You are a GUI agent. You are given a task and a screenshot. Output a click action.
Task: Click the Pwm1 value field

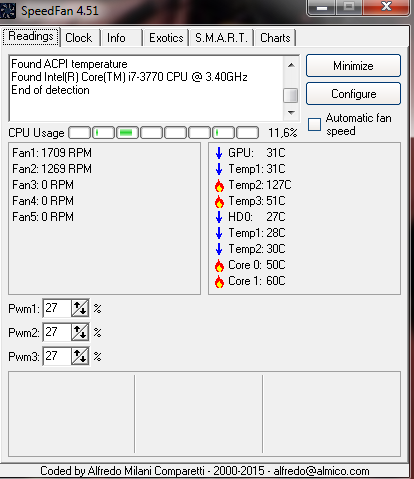click(x=57, y=308)
